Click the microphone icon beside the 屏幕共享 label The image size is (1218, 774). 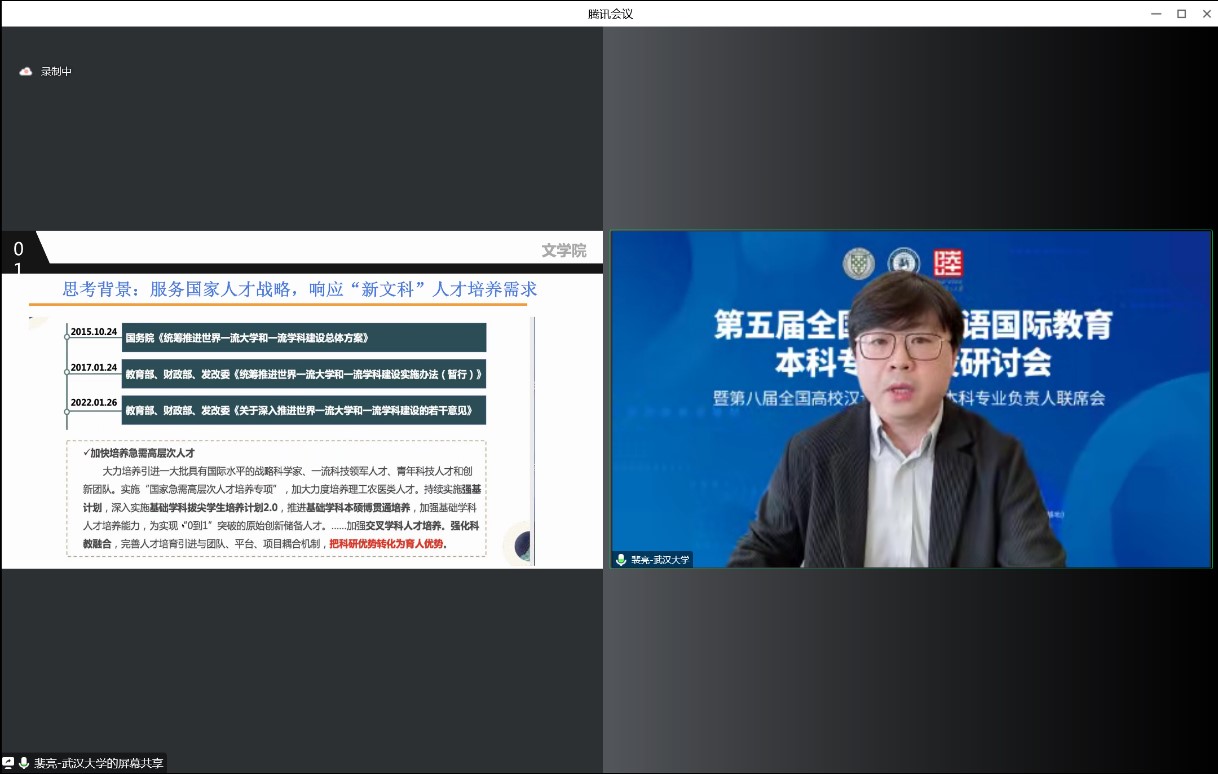(x=24, y=763)
